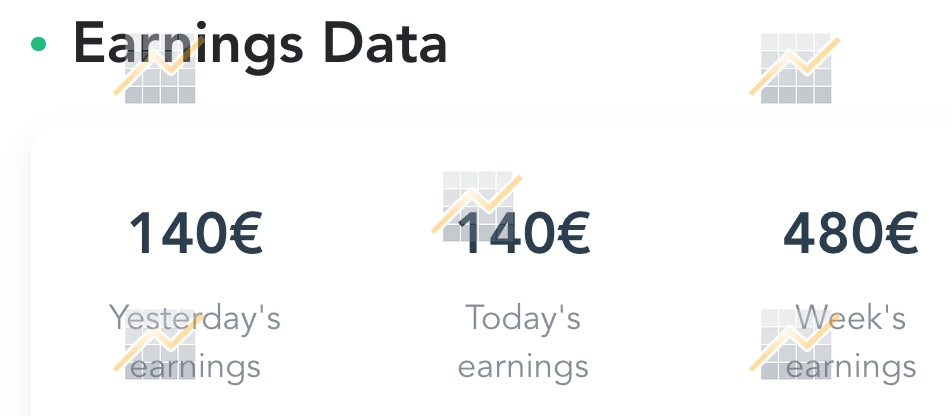952x416 pixels.
Task: Click chart icon overlapping the Earnings Data heading
Action: coord(159,68)
